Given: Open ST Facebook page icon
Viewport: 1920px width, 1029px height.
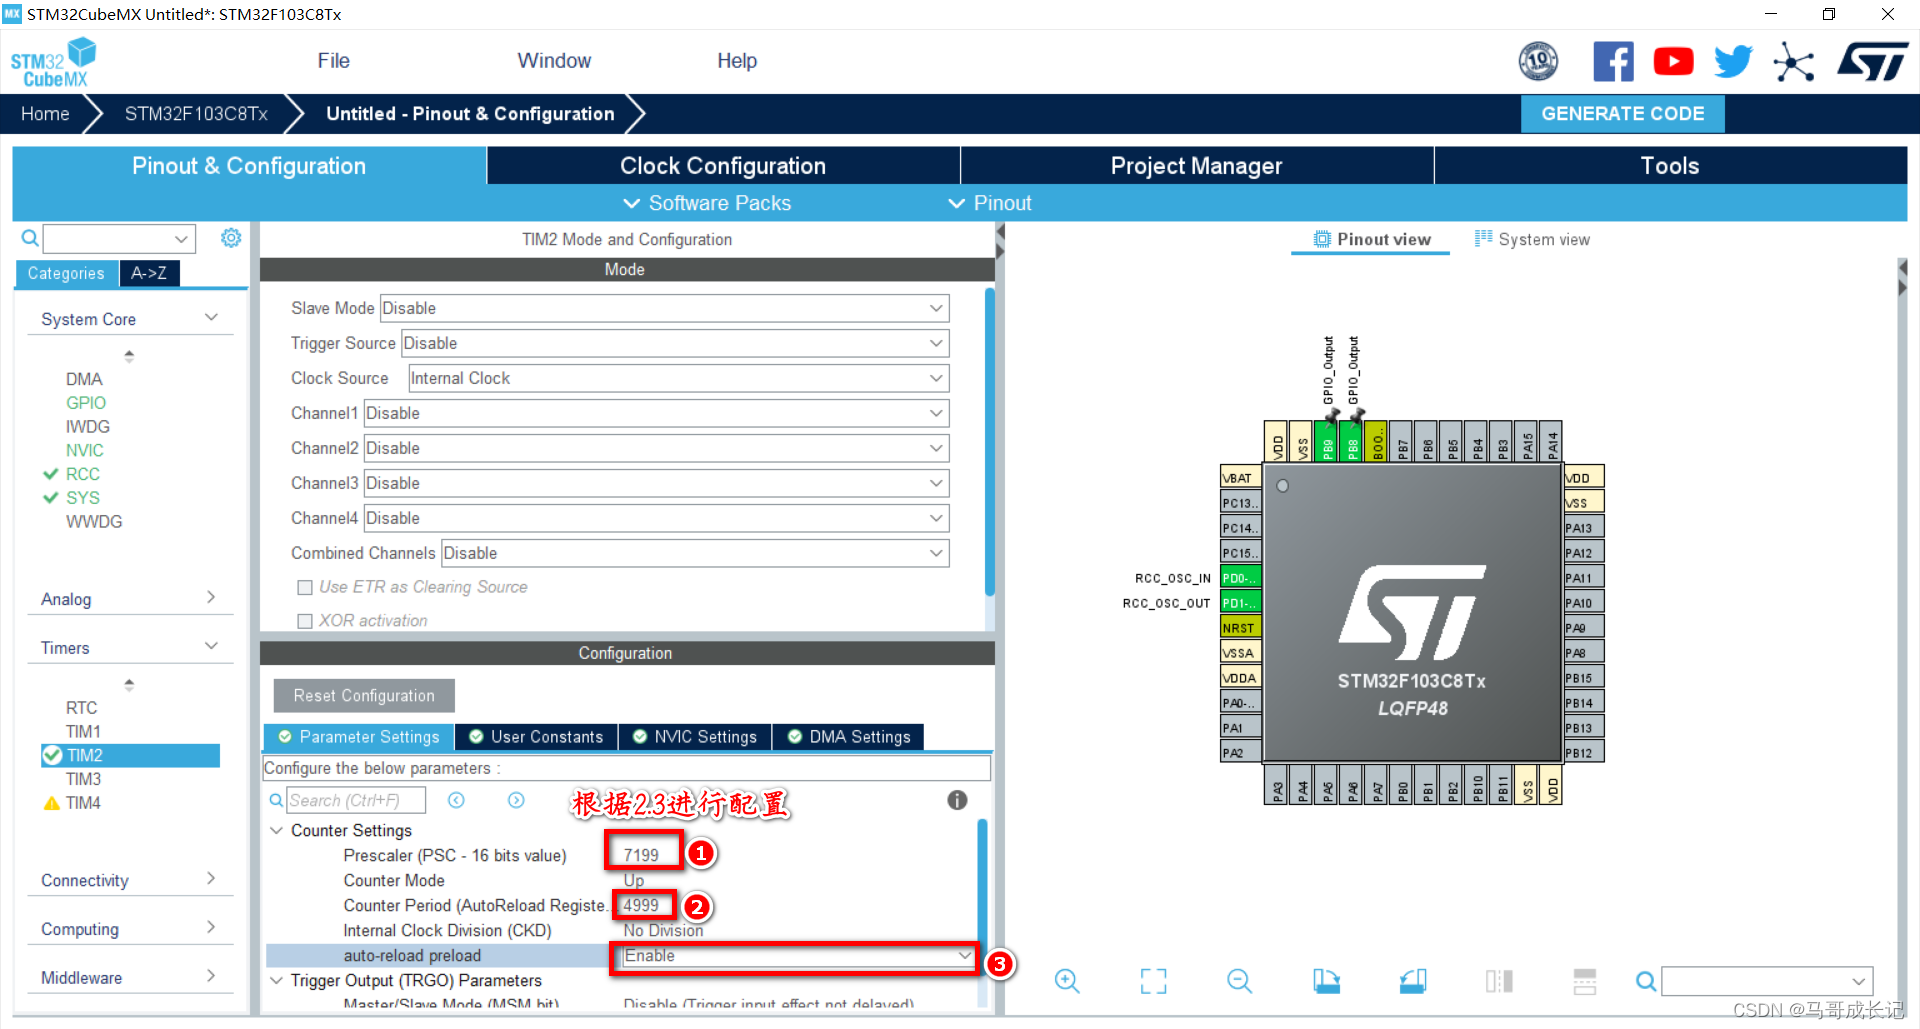Looking at the screenshot, I should point(1613,62).
